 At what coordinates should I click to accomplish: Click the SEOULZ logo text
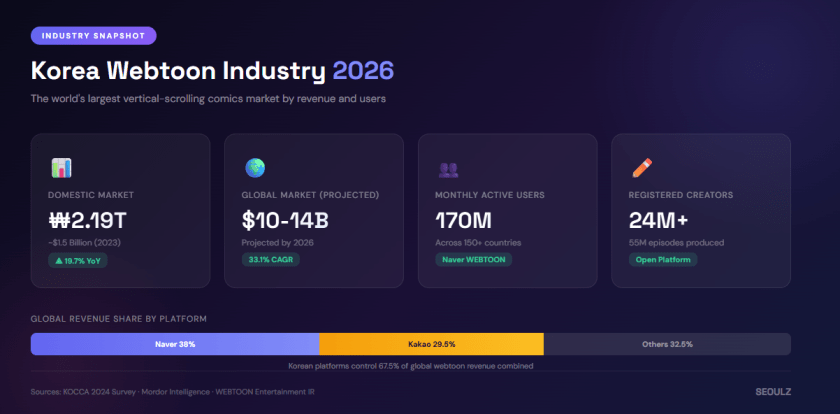[773, 392]
